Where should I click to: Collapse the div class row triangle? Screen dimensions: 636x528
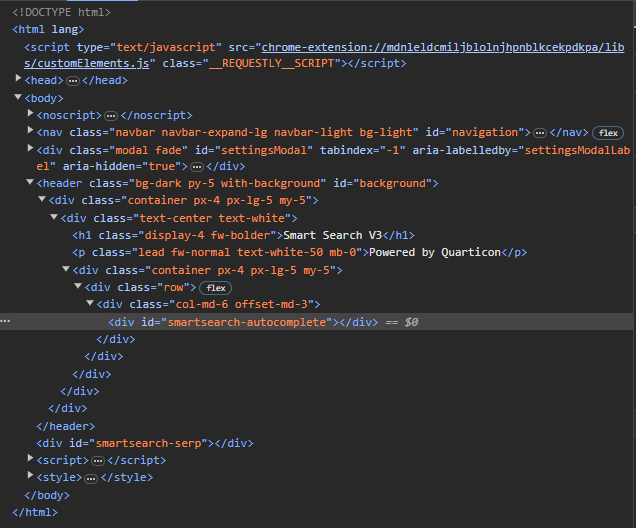[x=78, y=286]
